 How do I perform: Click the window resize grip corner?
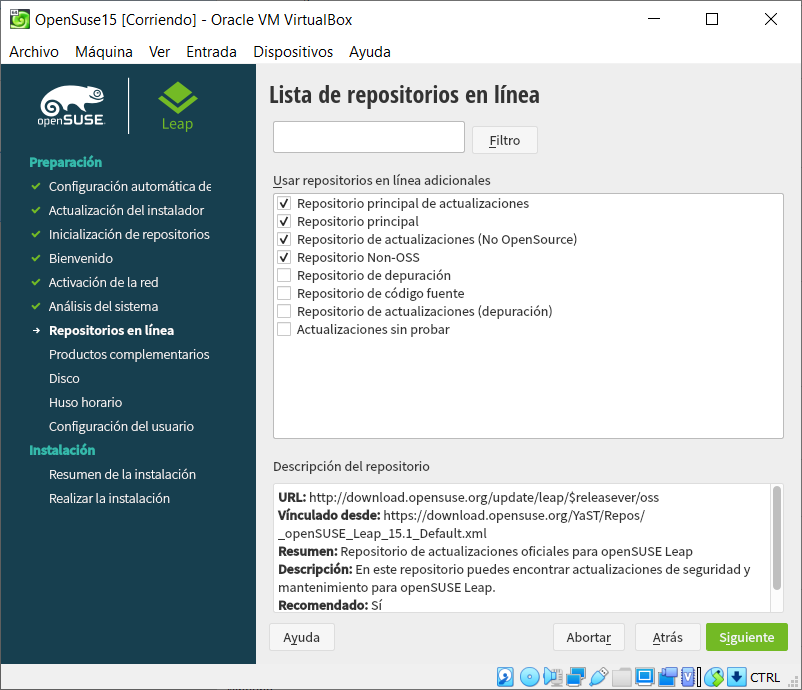pos(794,682)
